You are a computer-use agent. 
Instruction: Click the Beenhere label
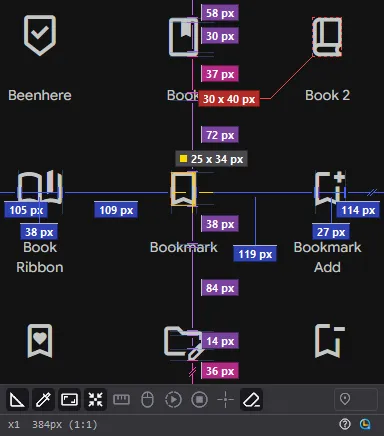pos(40,95)
